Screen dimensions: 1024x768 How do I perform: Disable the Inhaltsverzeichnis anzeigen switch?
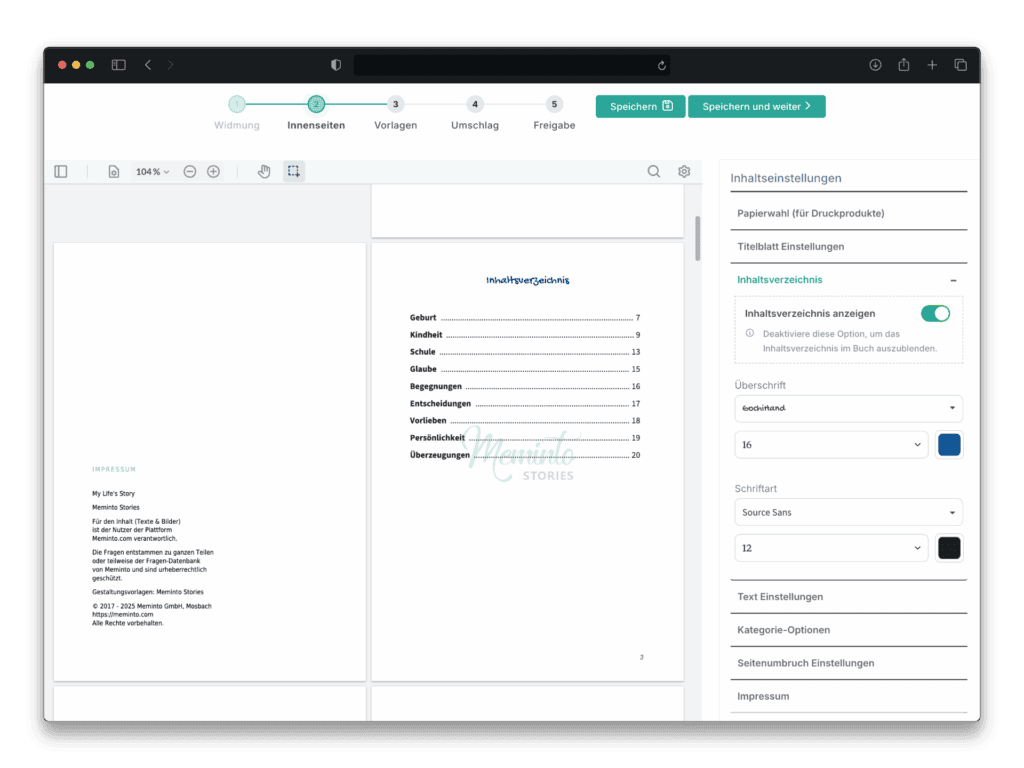point(935,314)
